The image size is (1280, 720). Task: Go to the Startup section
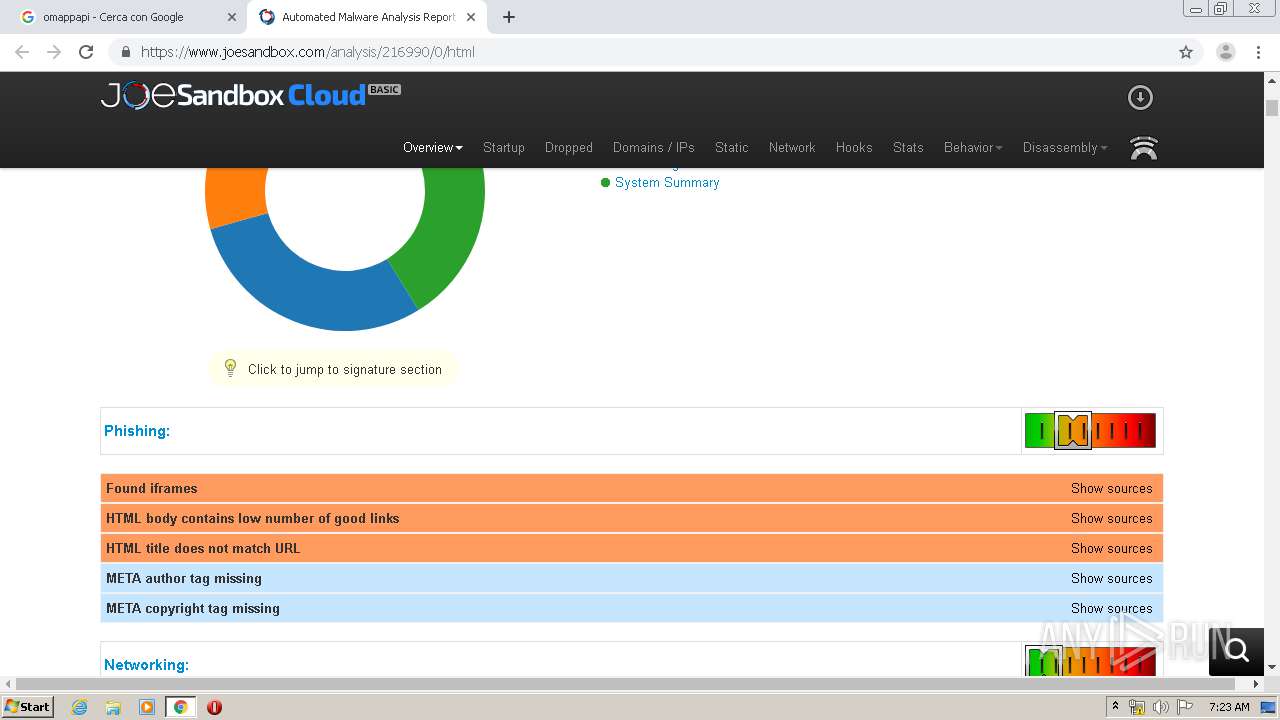[504, 147]
